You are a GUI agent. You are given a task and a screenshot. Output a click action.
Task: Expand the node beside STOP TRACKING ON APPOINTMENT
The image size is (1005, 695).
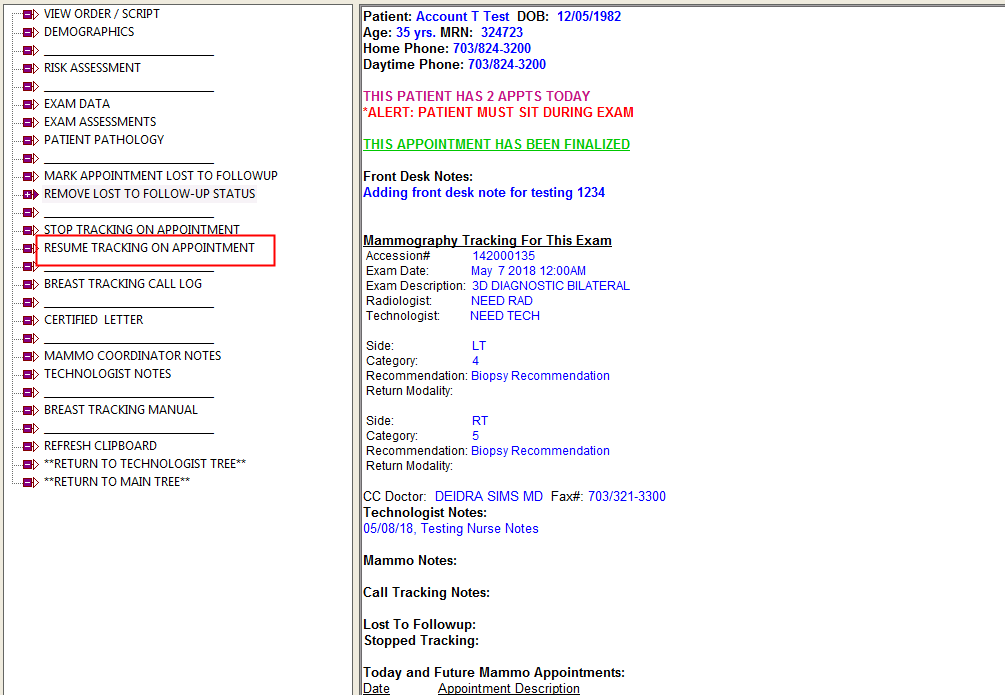pos(30,231)
